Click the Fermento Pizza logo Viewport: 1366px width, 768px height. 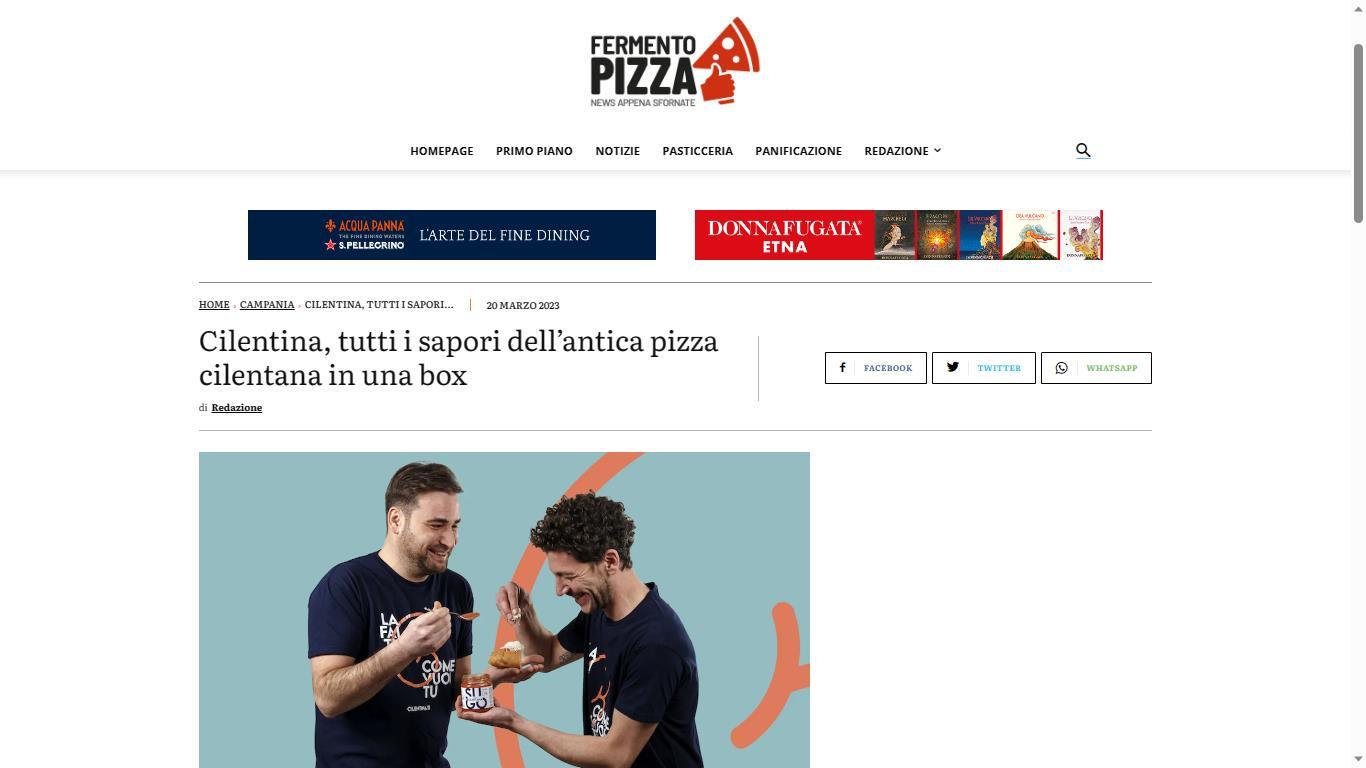pos(675,62)
